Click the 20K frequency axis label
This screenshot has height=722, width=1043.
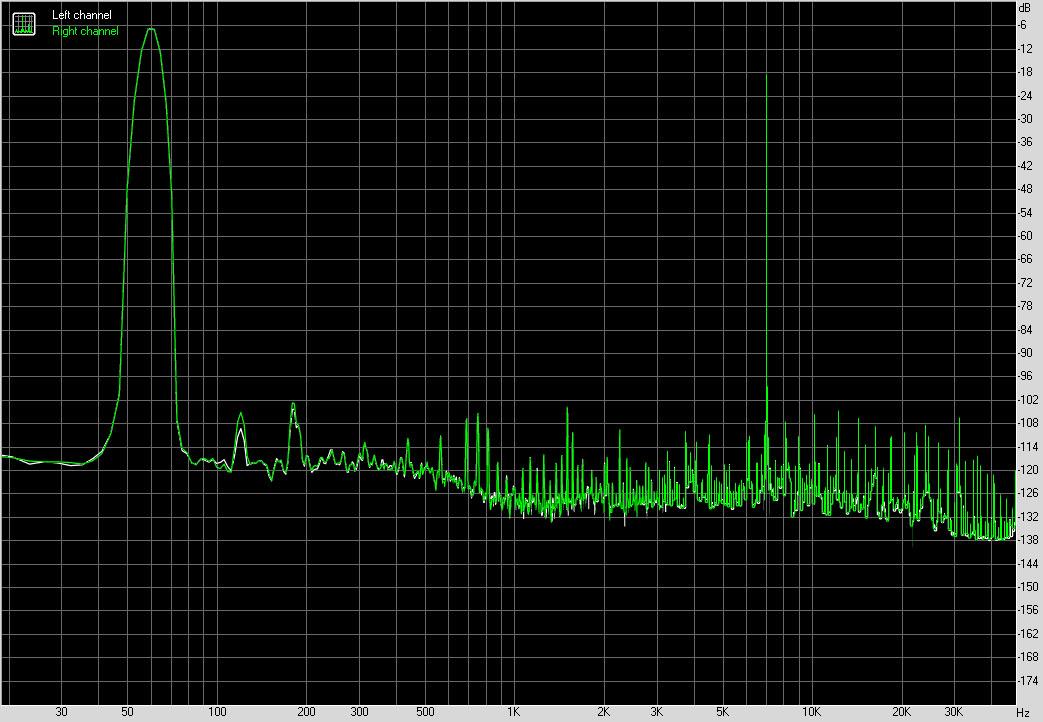[901, 712]
